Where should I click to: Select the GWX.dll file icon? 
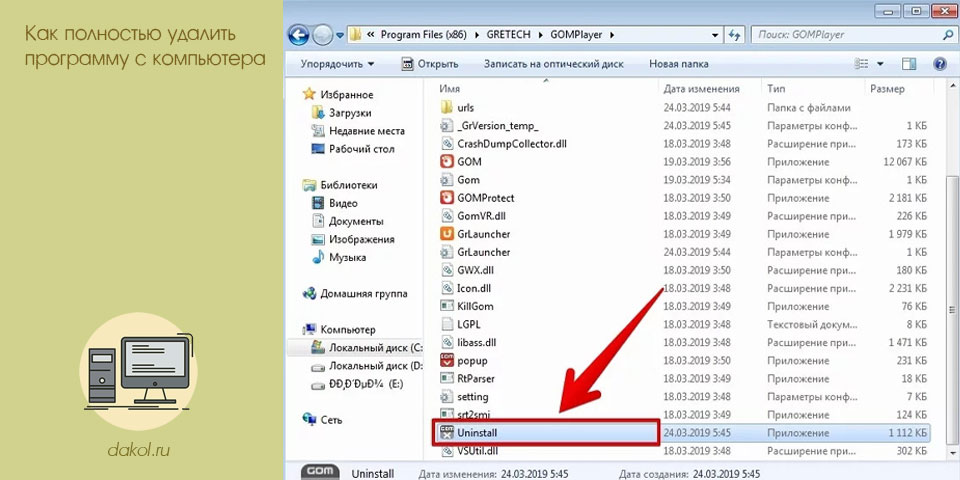pos(447,270)
